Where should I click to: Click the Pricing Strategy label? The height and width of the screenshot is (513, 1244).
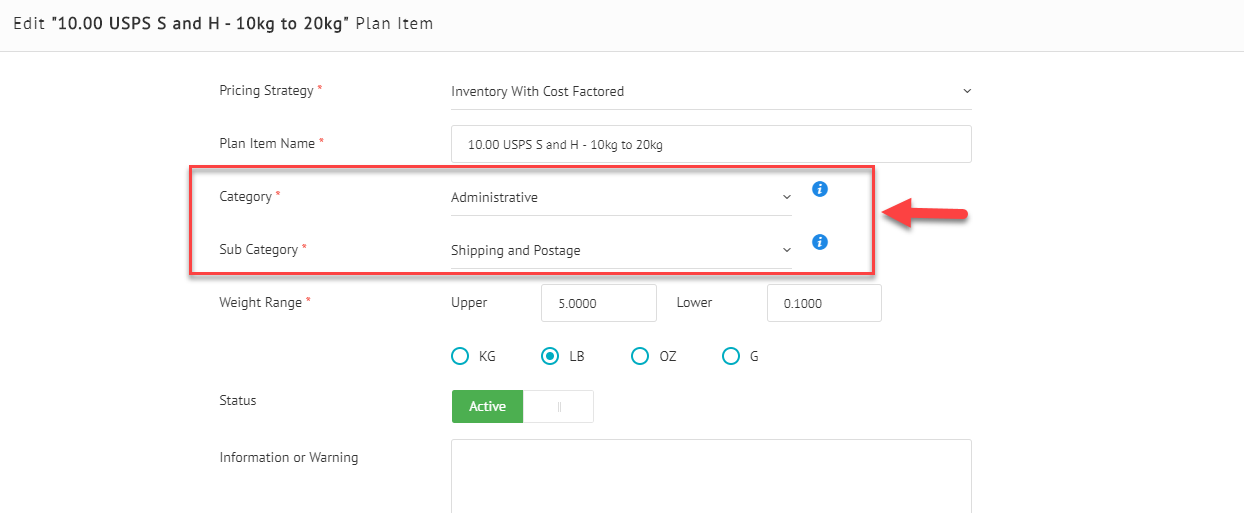267,90
